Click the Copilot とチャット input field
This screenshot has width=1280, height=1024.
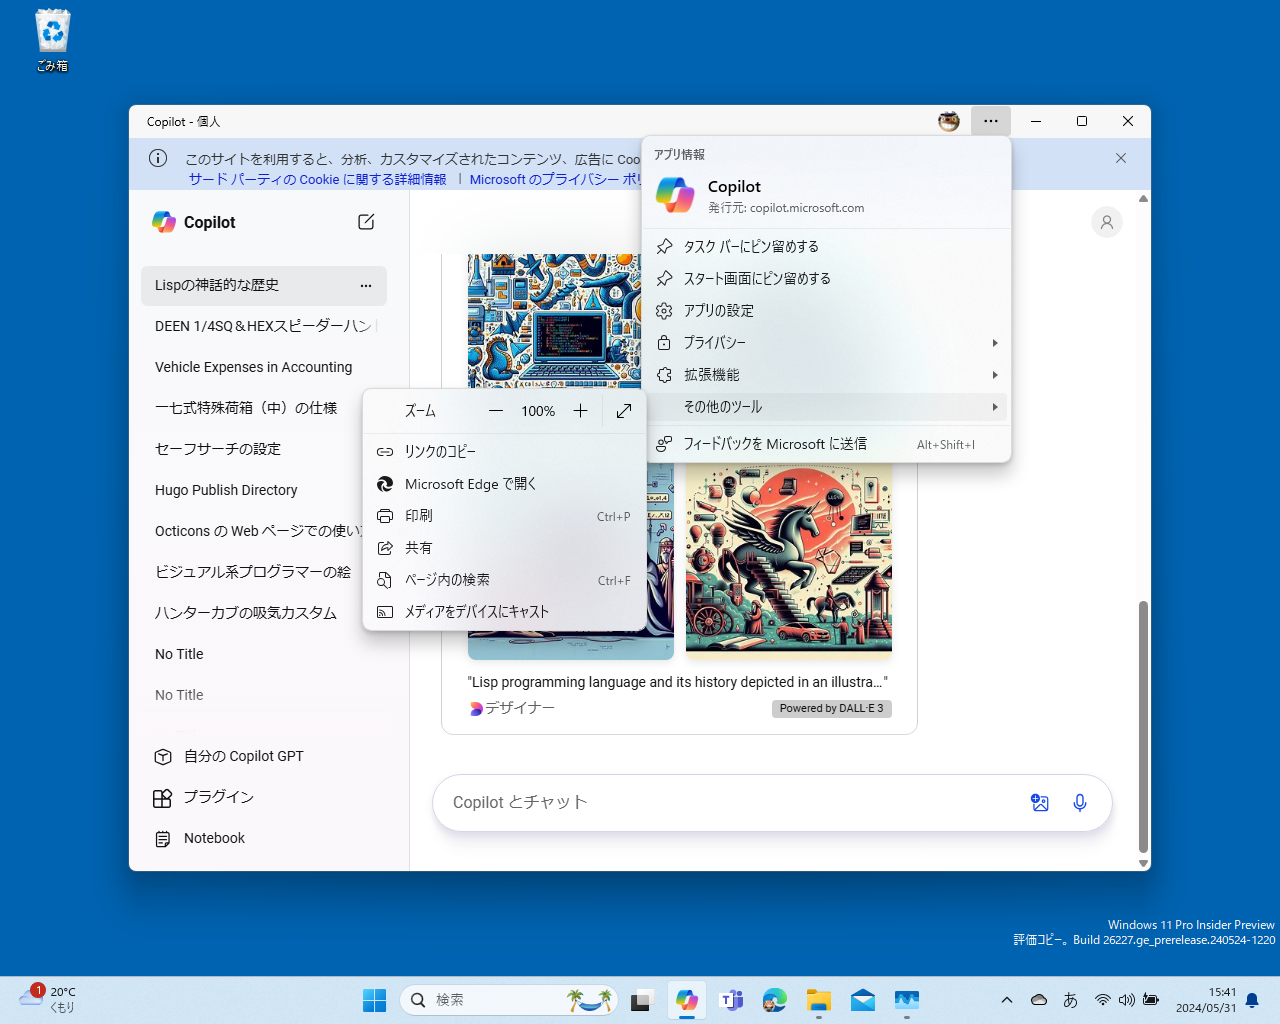[700, 802]
